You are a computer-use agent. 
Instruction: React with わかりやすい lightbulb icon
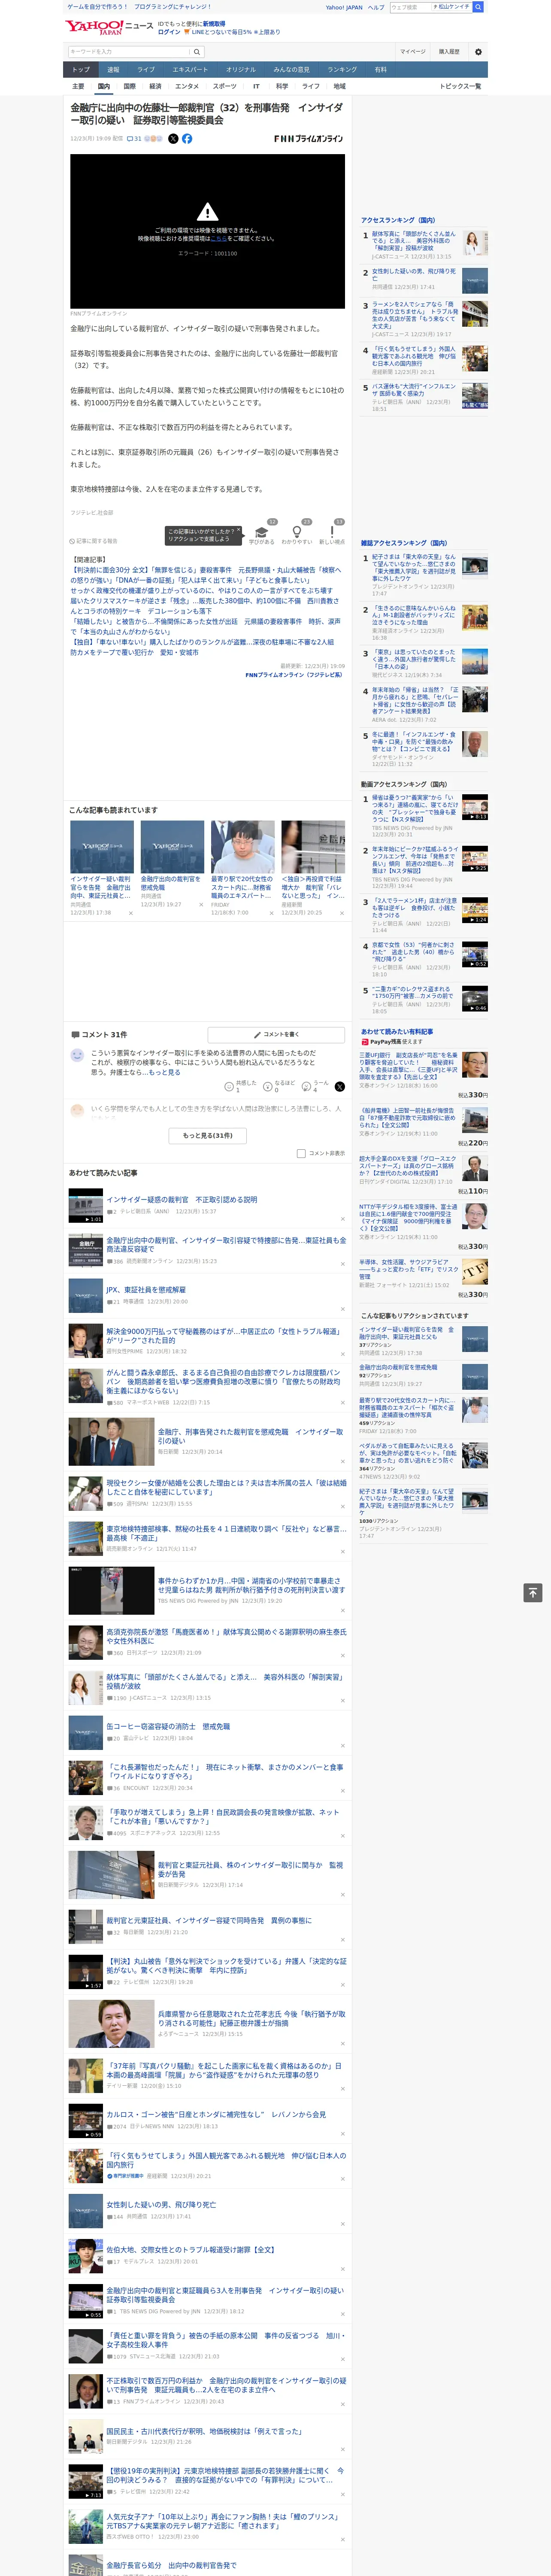tap(297, 532)
